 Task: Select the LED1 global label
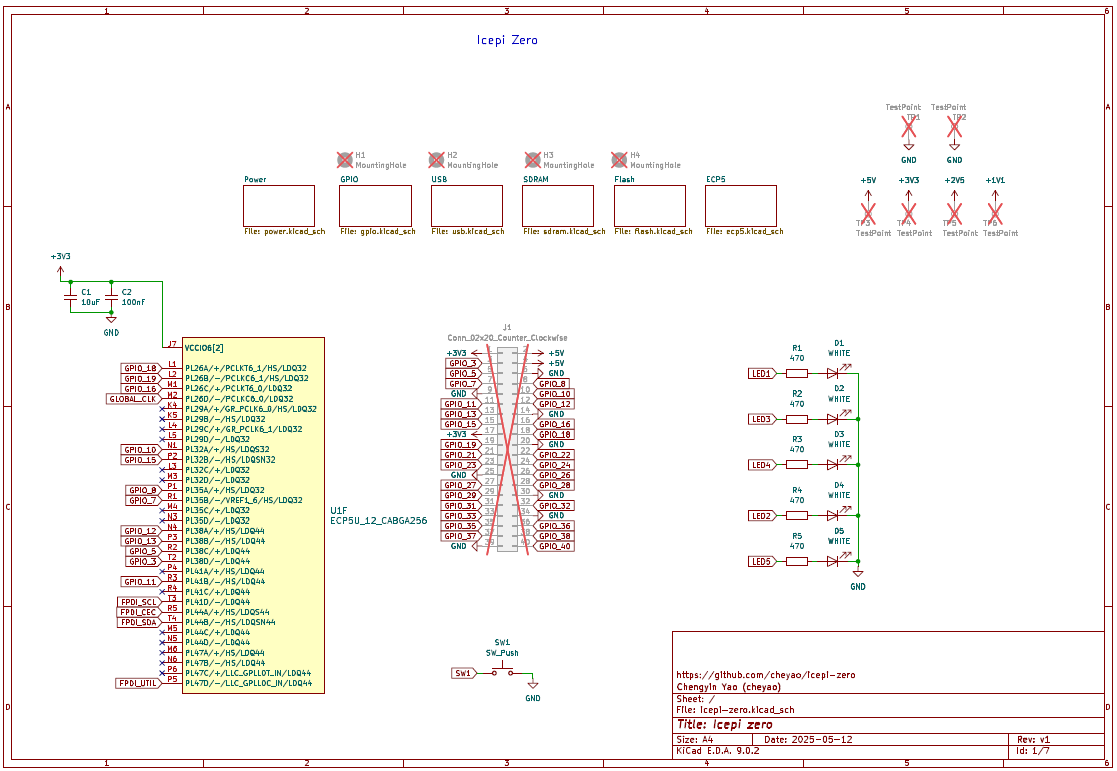pyautogui.click(x=761, y=374)
